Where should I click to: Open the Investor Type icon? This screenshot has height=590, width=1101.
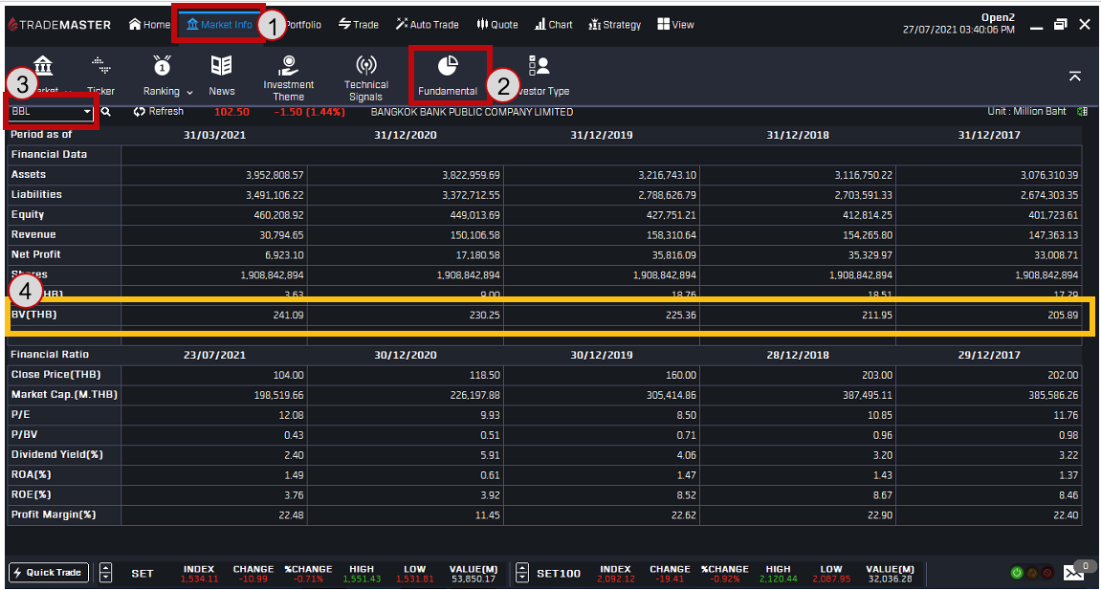click(x=540, y=75)
